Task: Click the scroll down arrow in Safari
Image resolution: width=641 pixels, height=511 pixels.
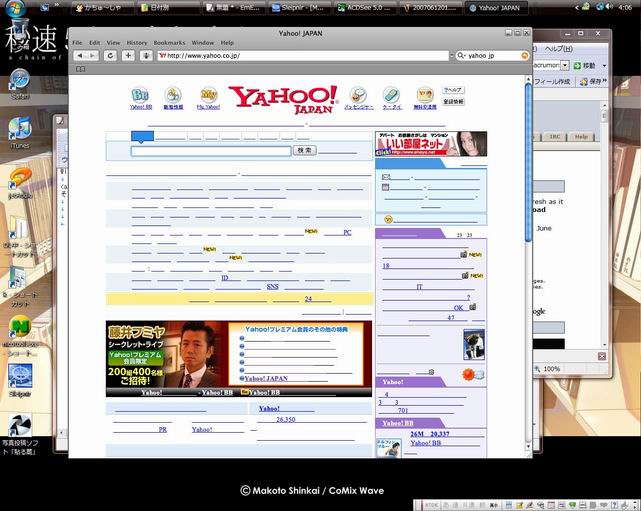Action: point(528,446)
